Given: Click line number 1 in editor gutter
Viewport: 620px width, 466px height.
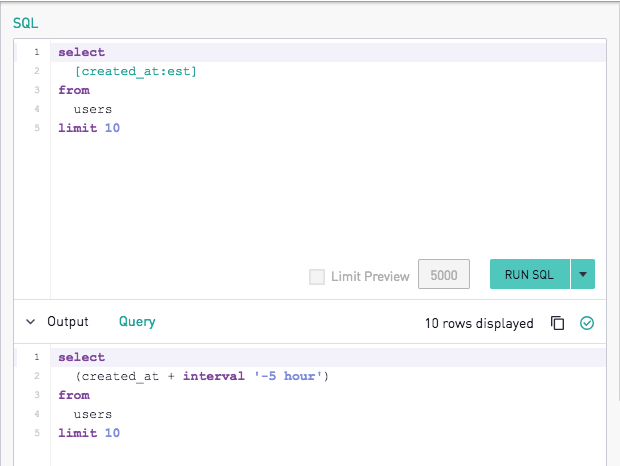Looking at the screenshot, I should [x=37, y=52].
